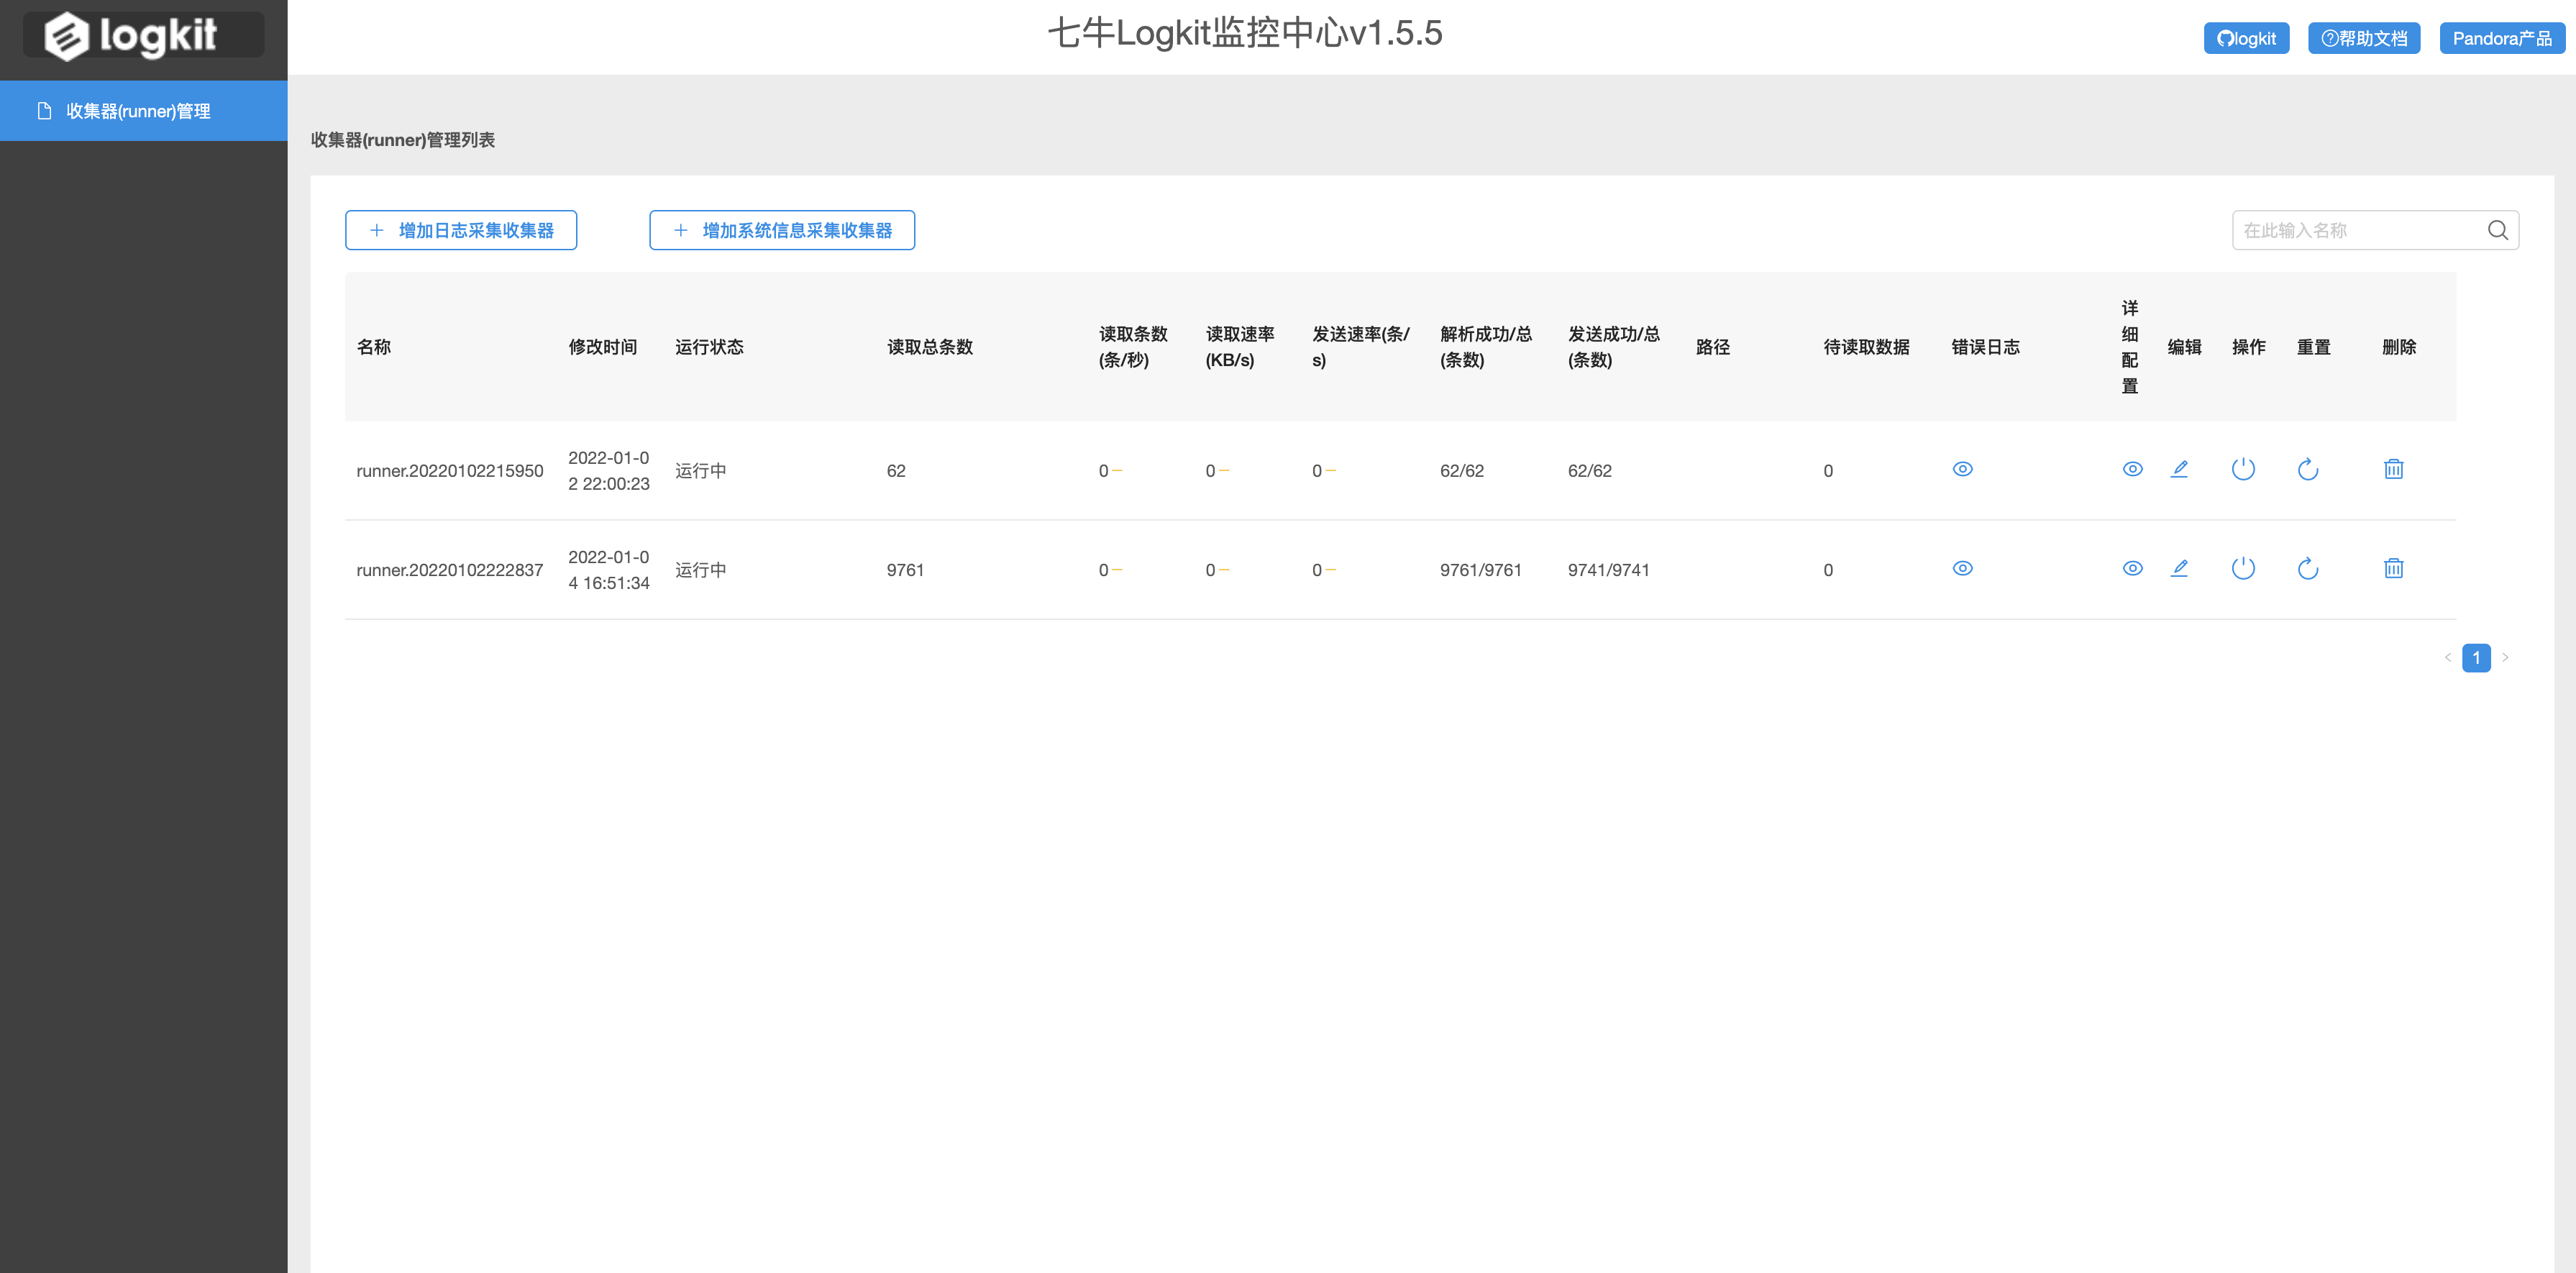This screenshot has height=1273, width=2576.
Task: View error log of runner.20220102215950
Action: 1962,469
